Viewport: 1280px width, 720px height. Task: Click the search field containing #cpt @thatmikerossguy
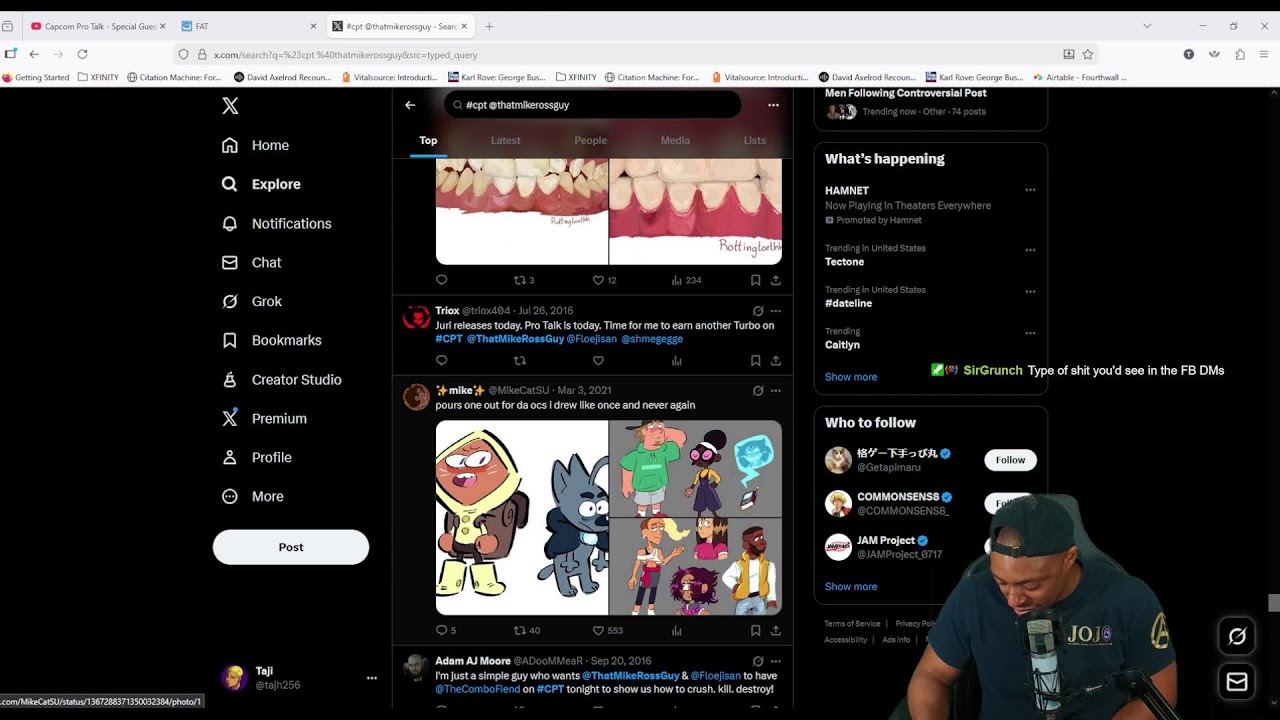coord(593,105)
